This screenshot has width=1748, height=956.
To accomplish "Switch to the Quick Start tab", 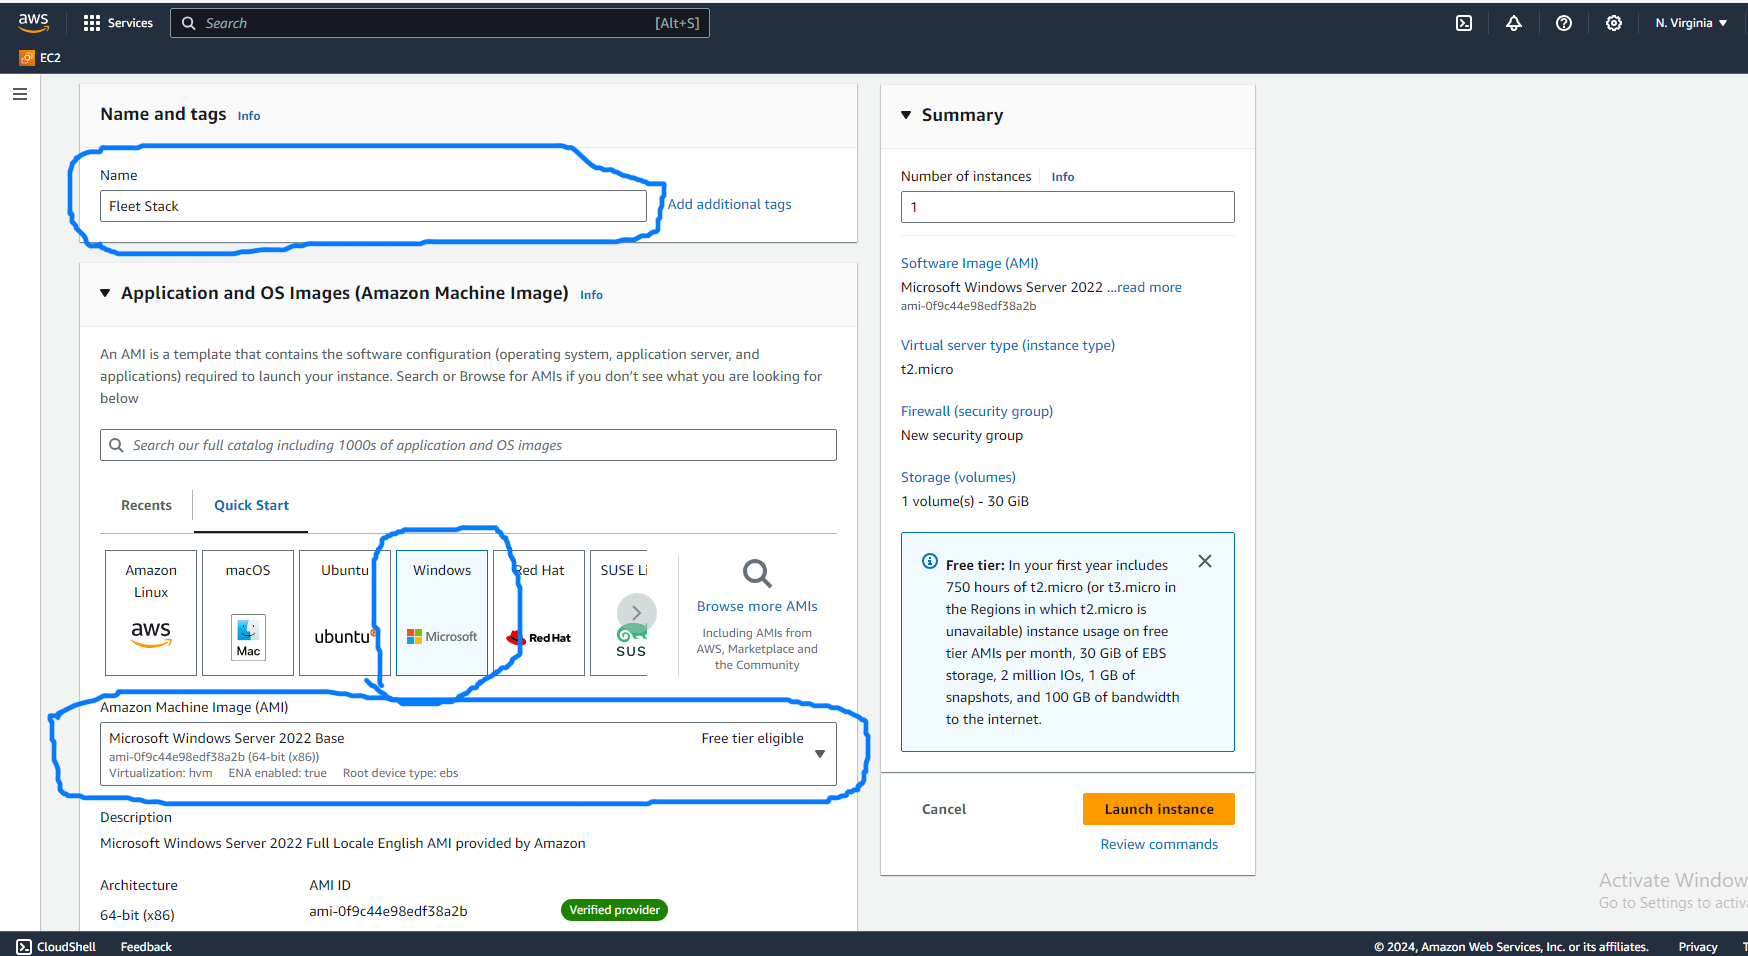I will [251, 505].
